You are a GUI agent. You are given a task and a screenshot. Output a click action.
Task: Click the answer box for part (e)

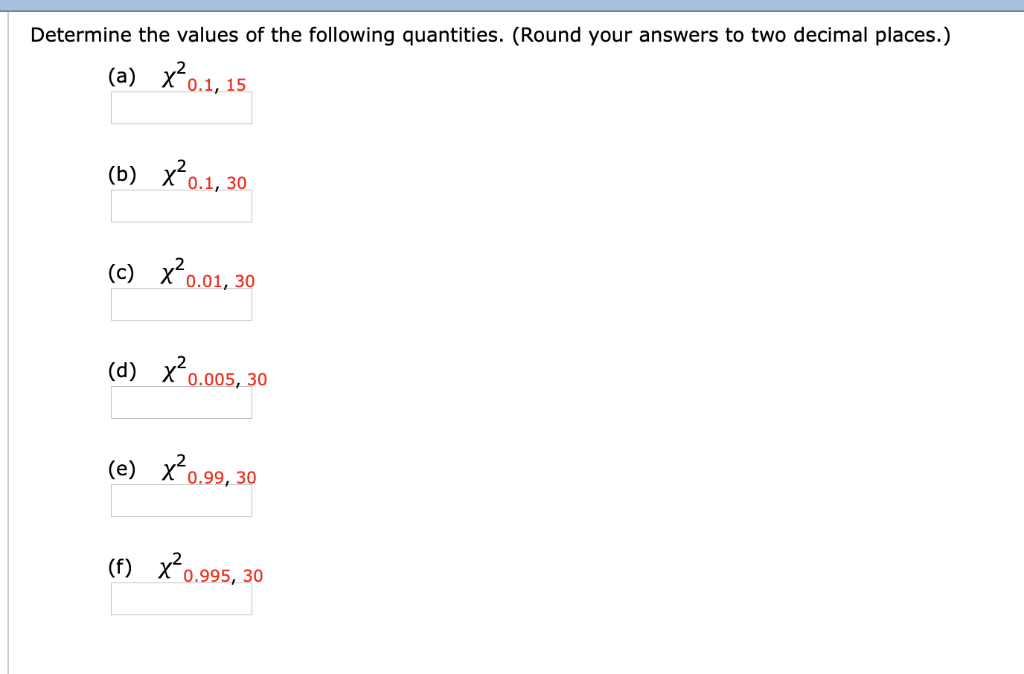pyautogui.click(x=181, y=501)
